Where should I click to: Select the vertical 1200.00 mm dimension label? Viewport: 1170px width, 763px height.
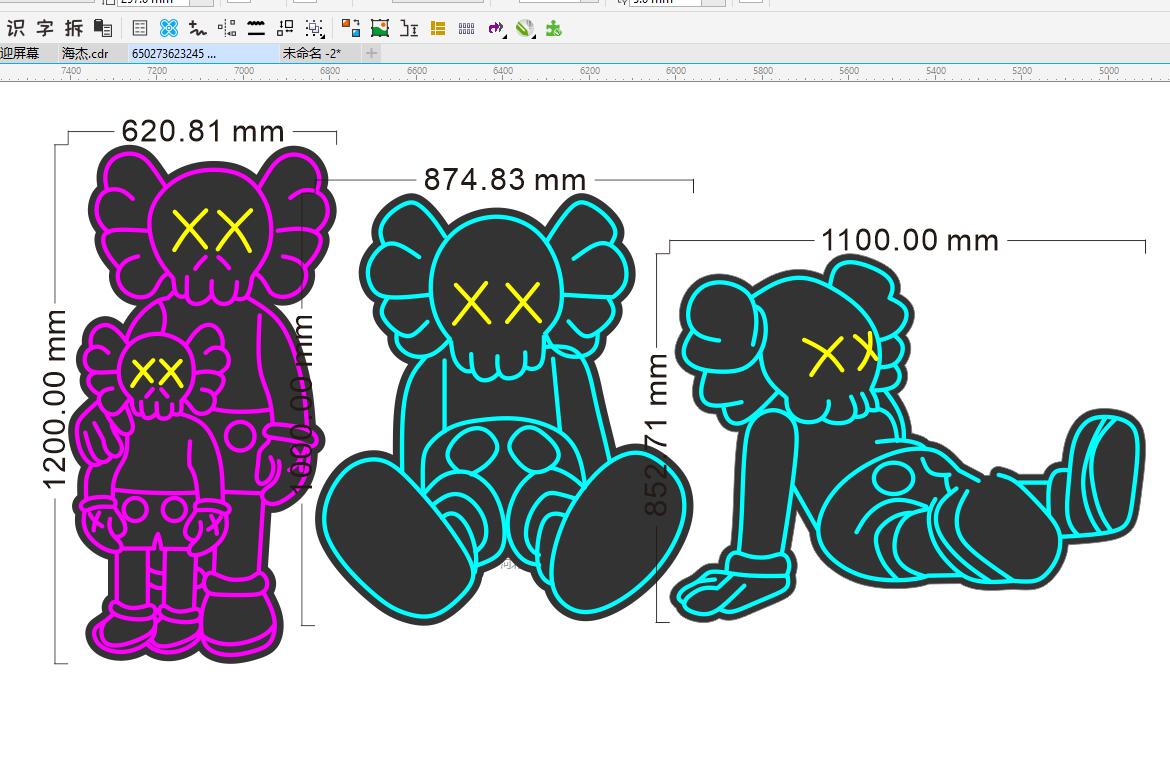[54, 398]
